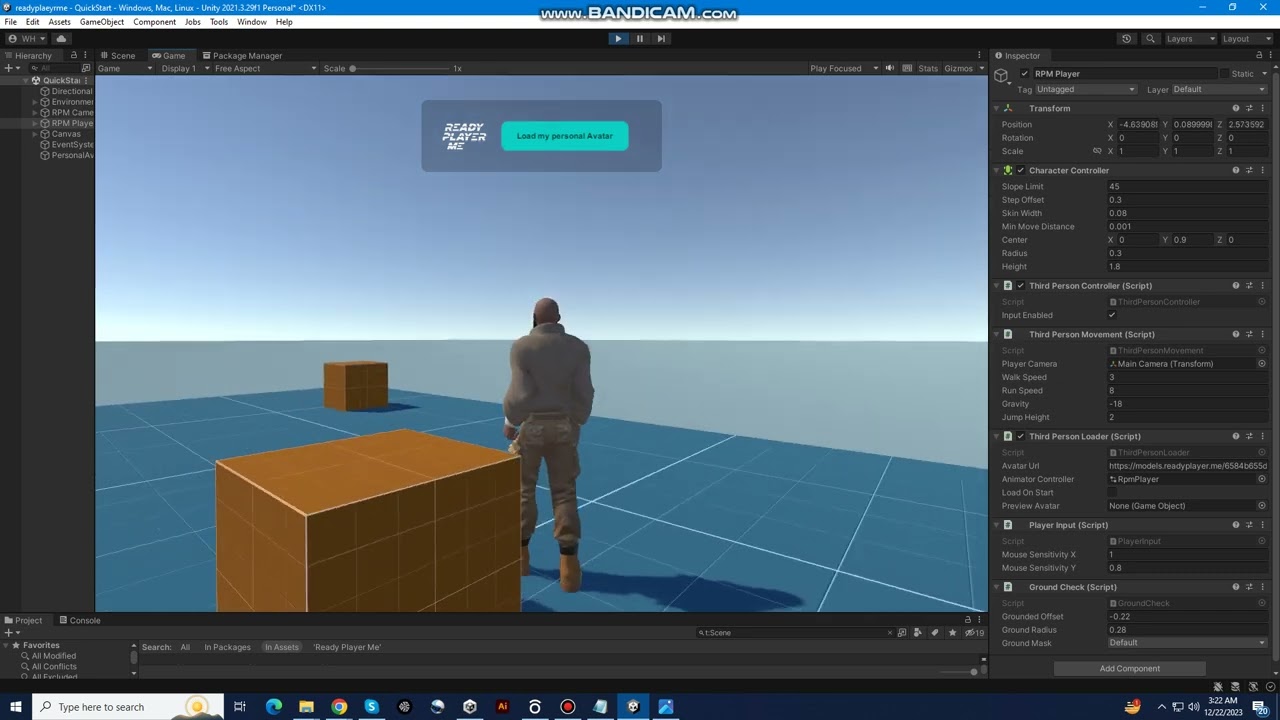1280x720 pixels.
Task: Open the Adobe app in the taskbar
Action: [x=502, y=707]
